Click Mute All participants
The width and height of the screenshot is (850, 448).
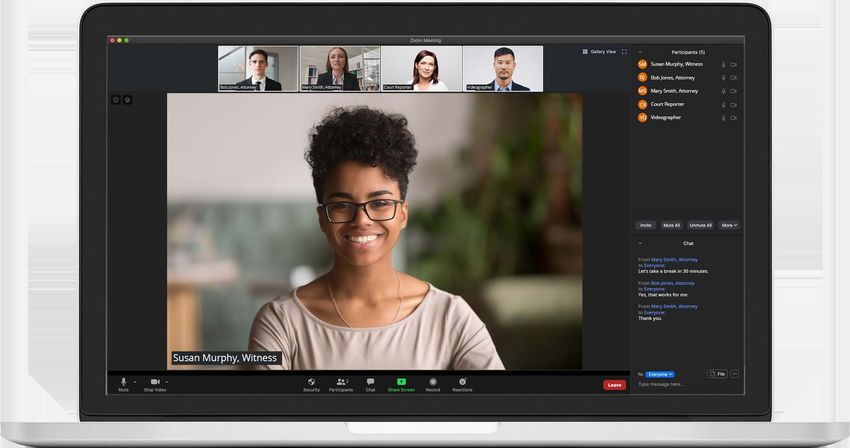click(x=671, y=225)
